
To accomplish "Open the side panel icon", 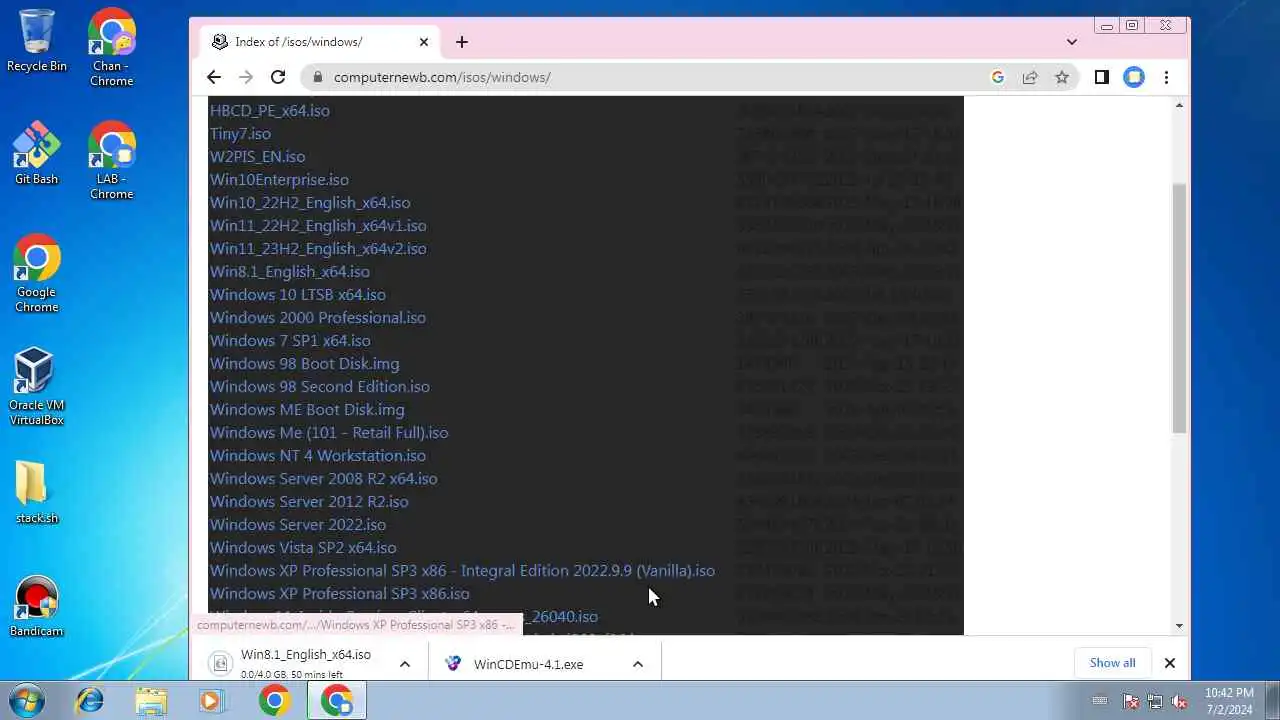I will pos(1101,77).
